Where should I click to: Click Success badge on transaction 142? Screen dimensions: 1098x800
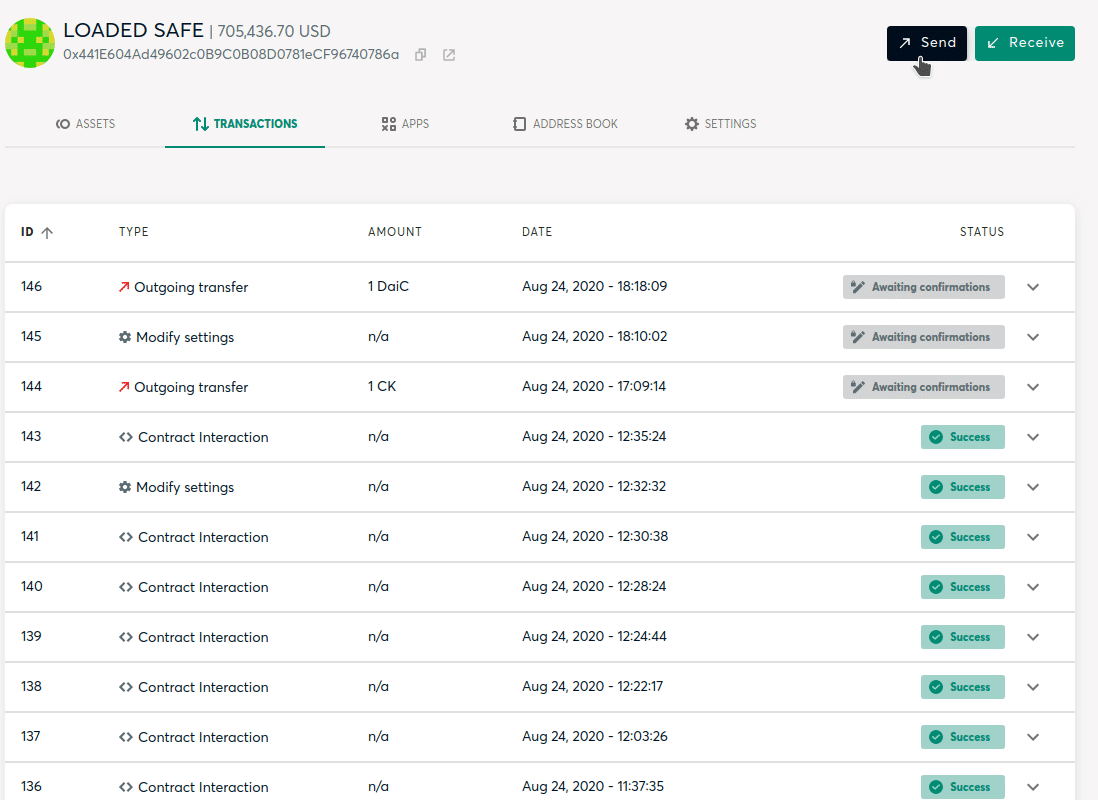(x=963, y=488)
